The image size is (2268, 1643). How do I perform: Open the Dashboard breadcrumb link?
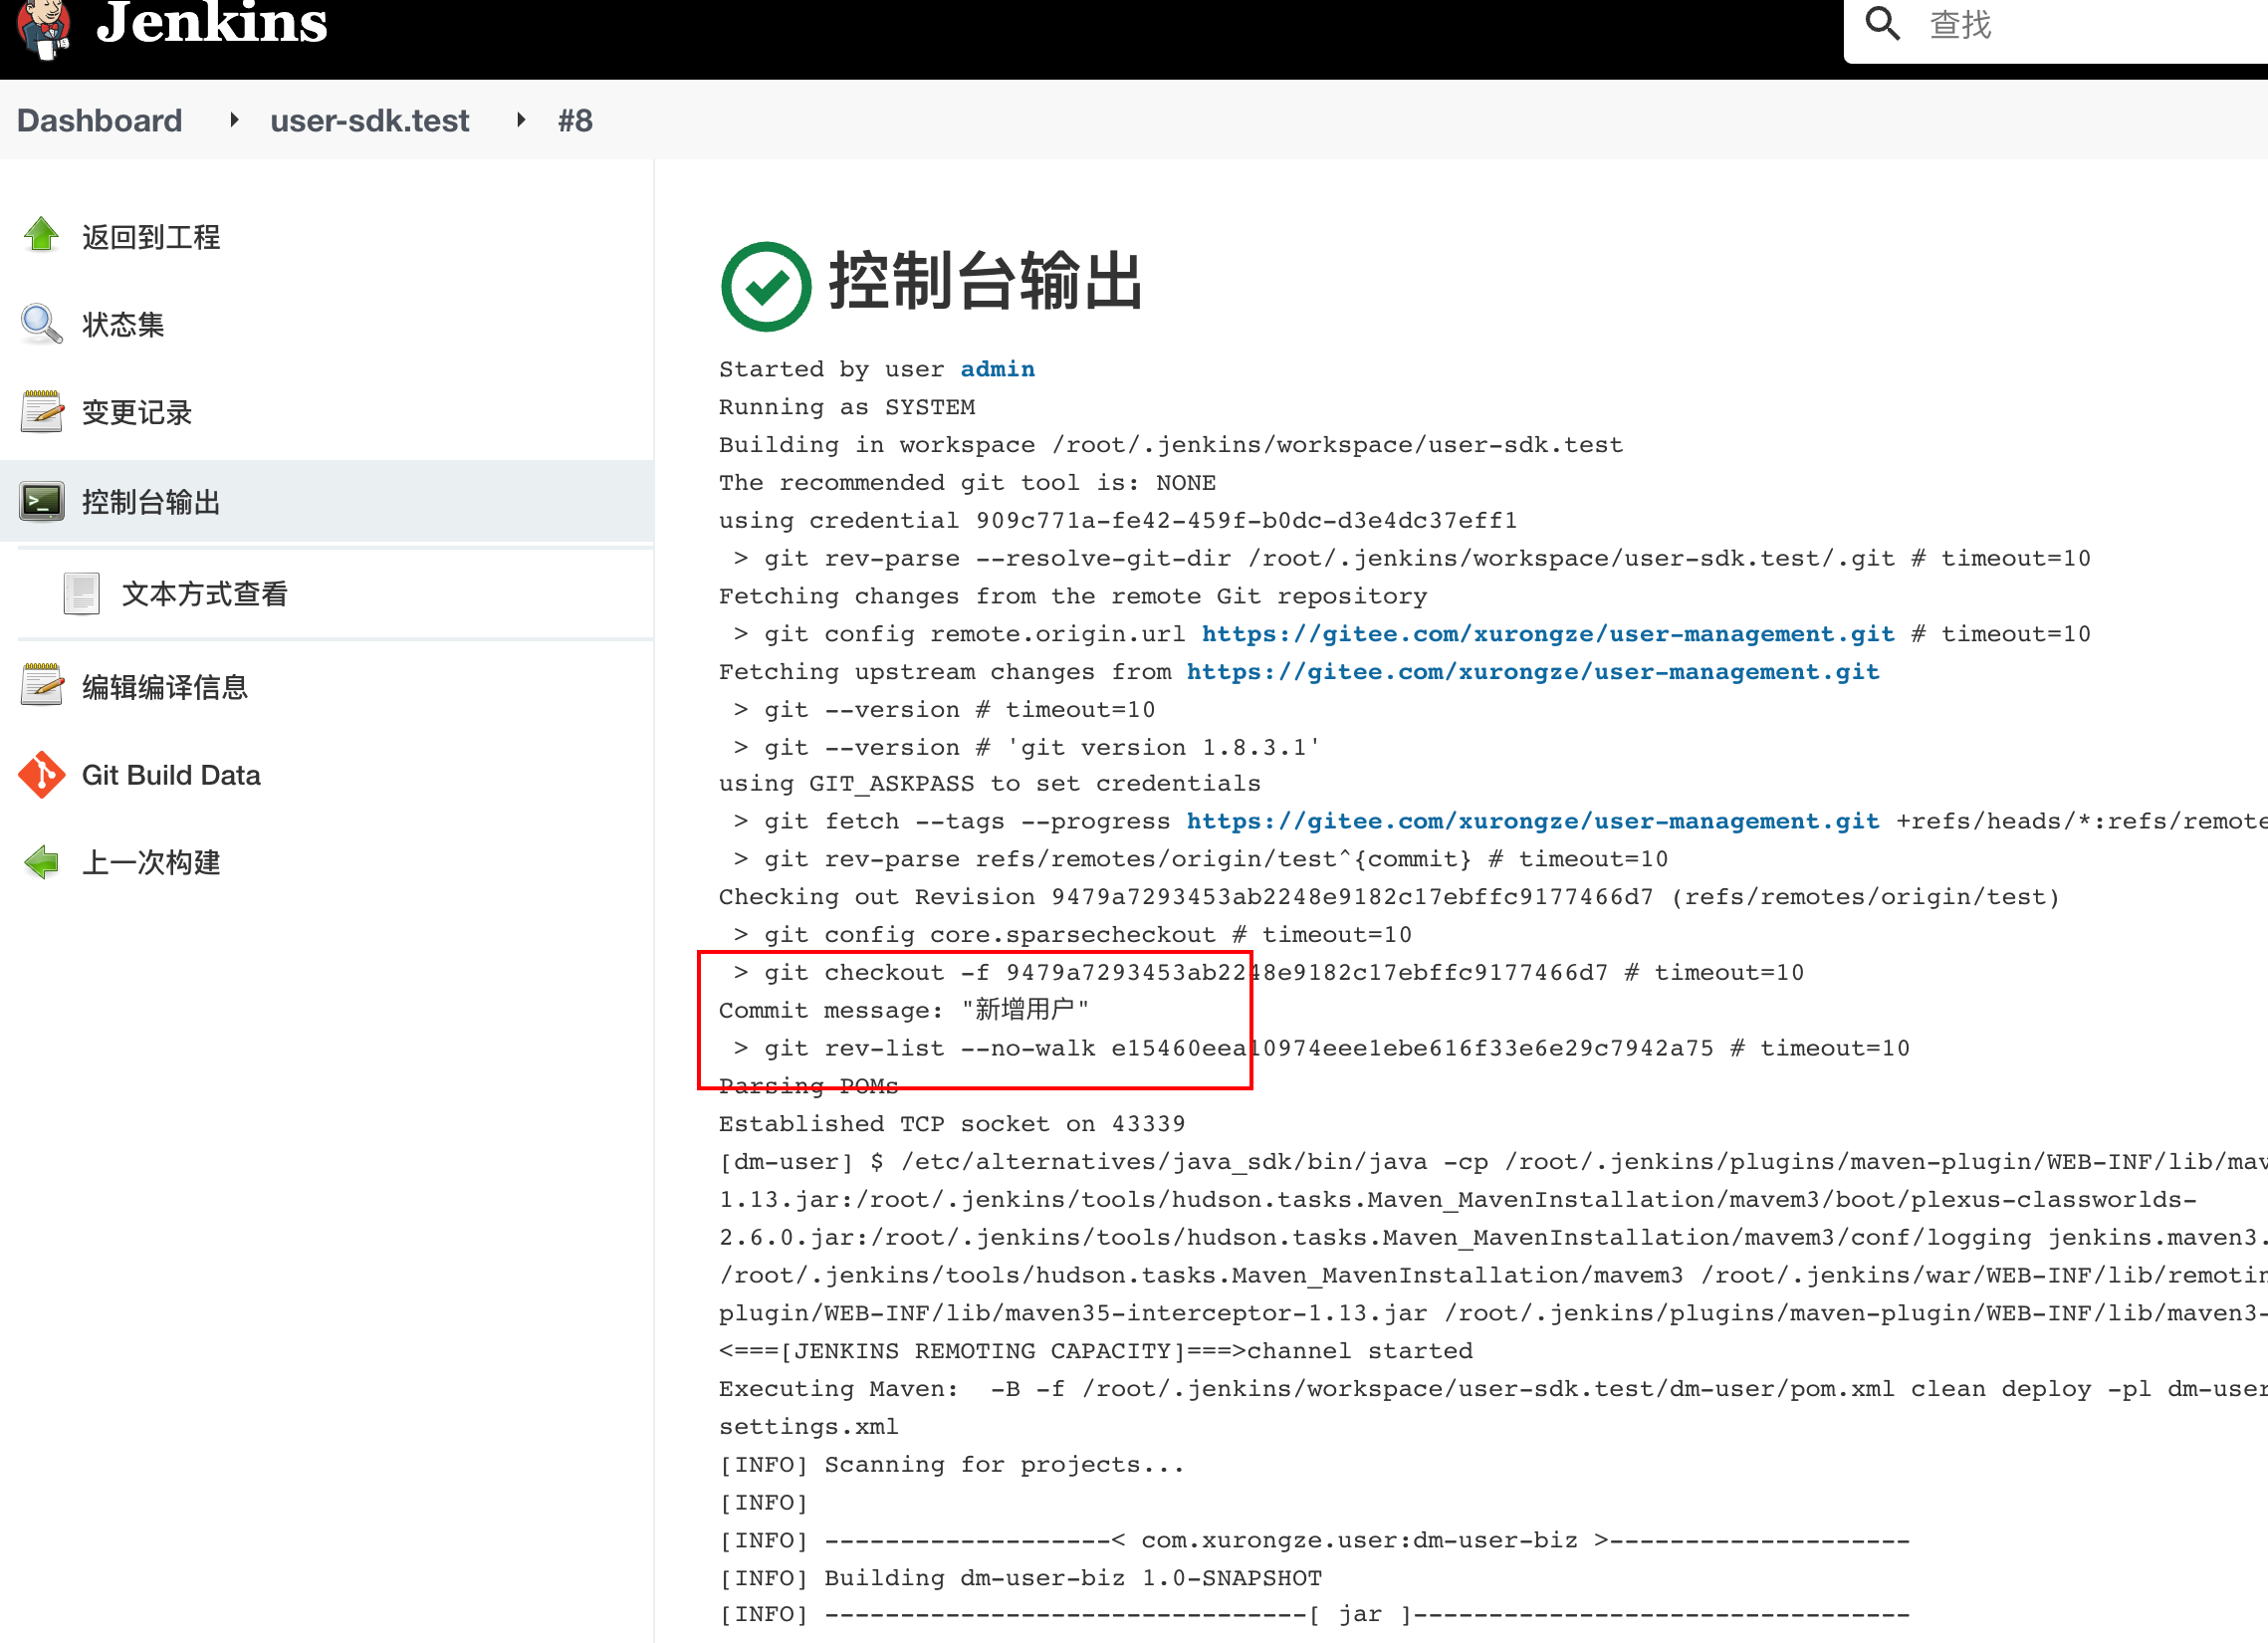[x=100, y=121]
